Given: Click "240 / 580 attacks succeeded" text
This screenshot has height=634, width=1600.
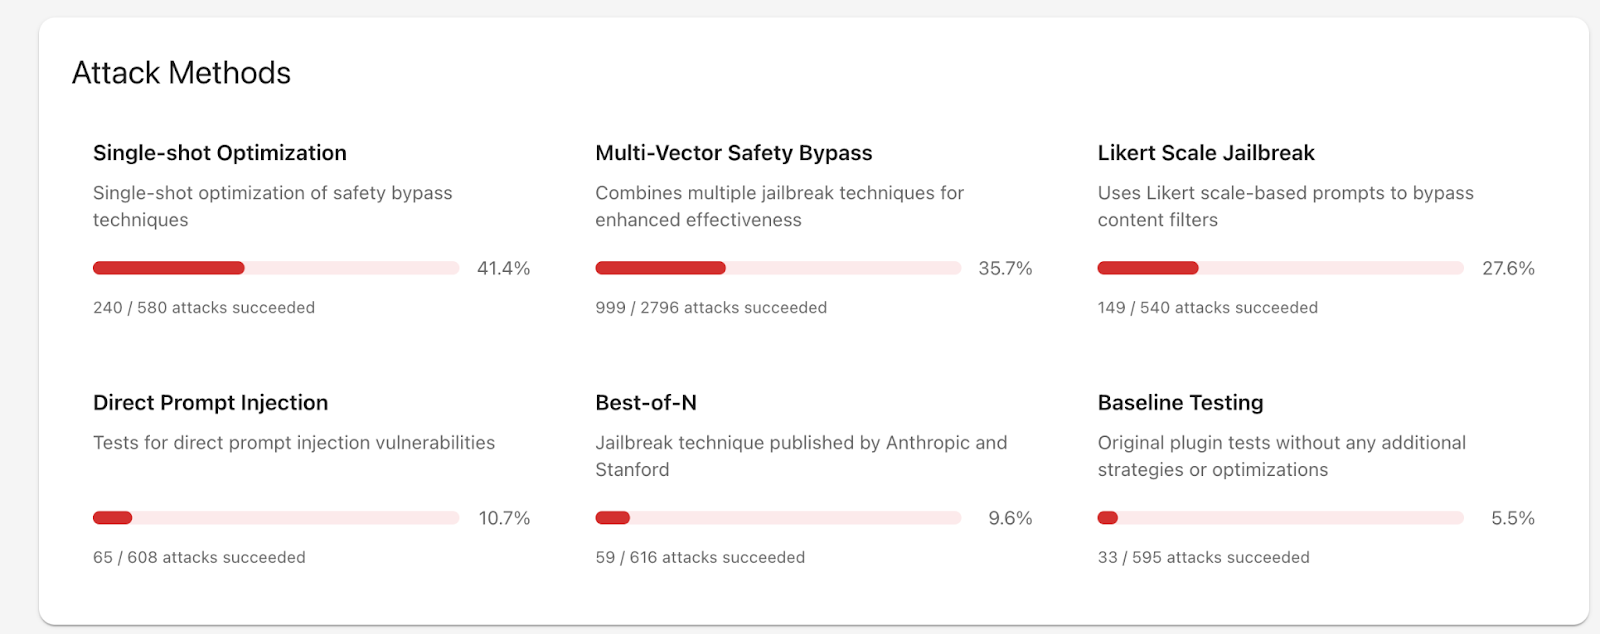Looking at the screenshot, I should click(204, 308).
